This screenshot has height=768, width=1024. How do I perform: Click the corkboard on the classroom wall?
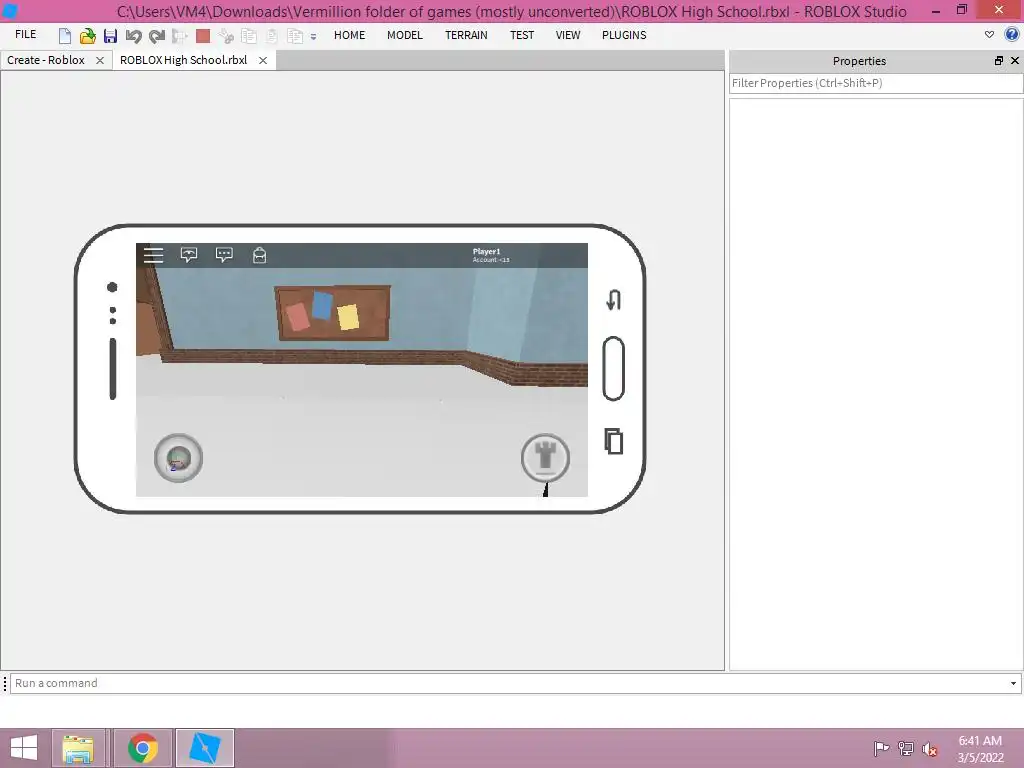(333, 313)
